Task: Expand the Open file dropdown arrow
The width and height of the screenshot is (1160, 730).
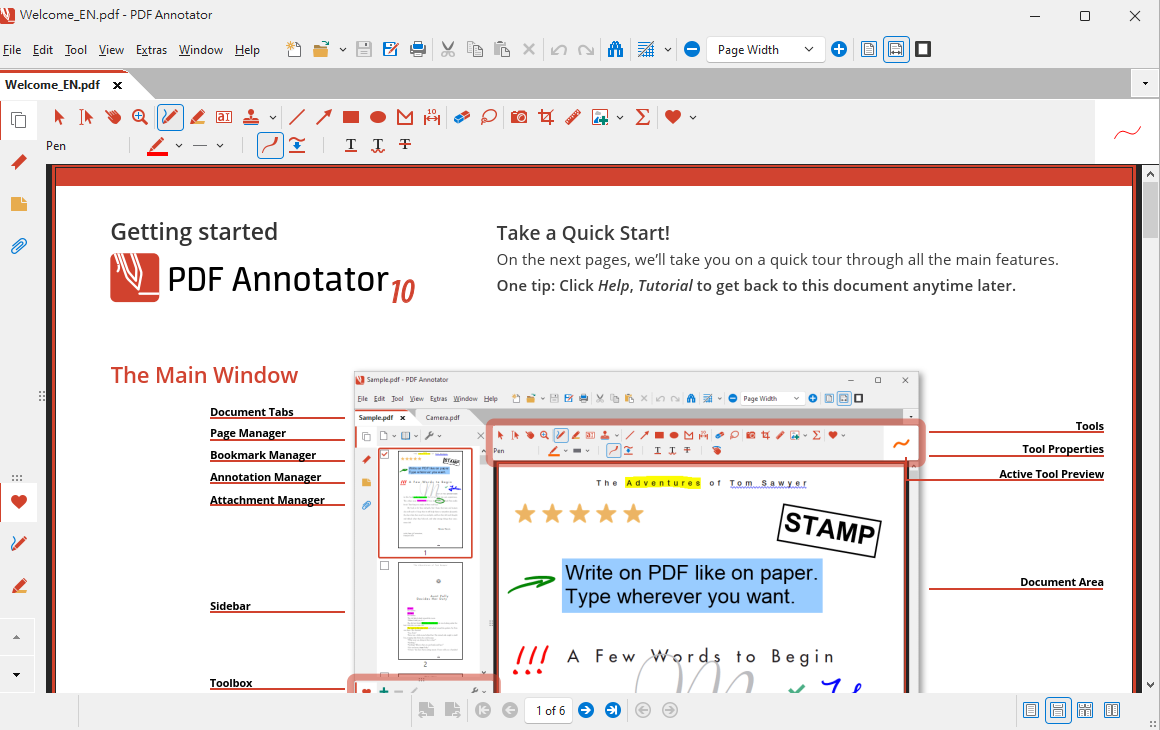Action: [343, 50]
